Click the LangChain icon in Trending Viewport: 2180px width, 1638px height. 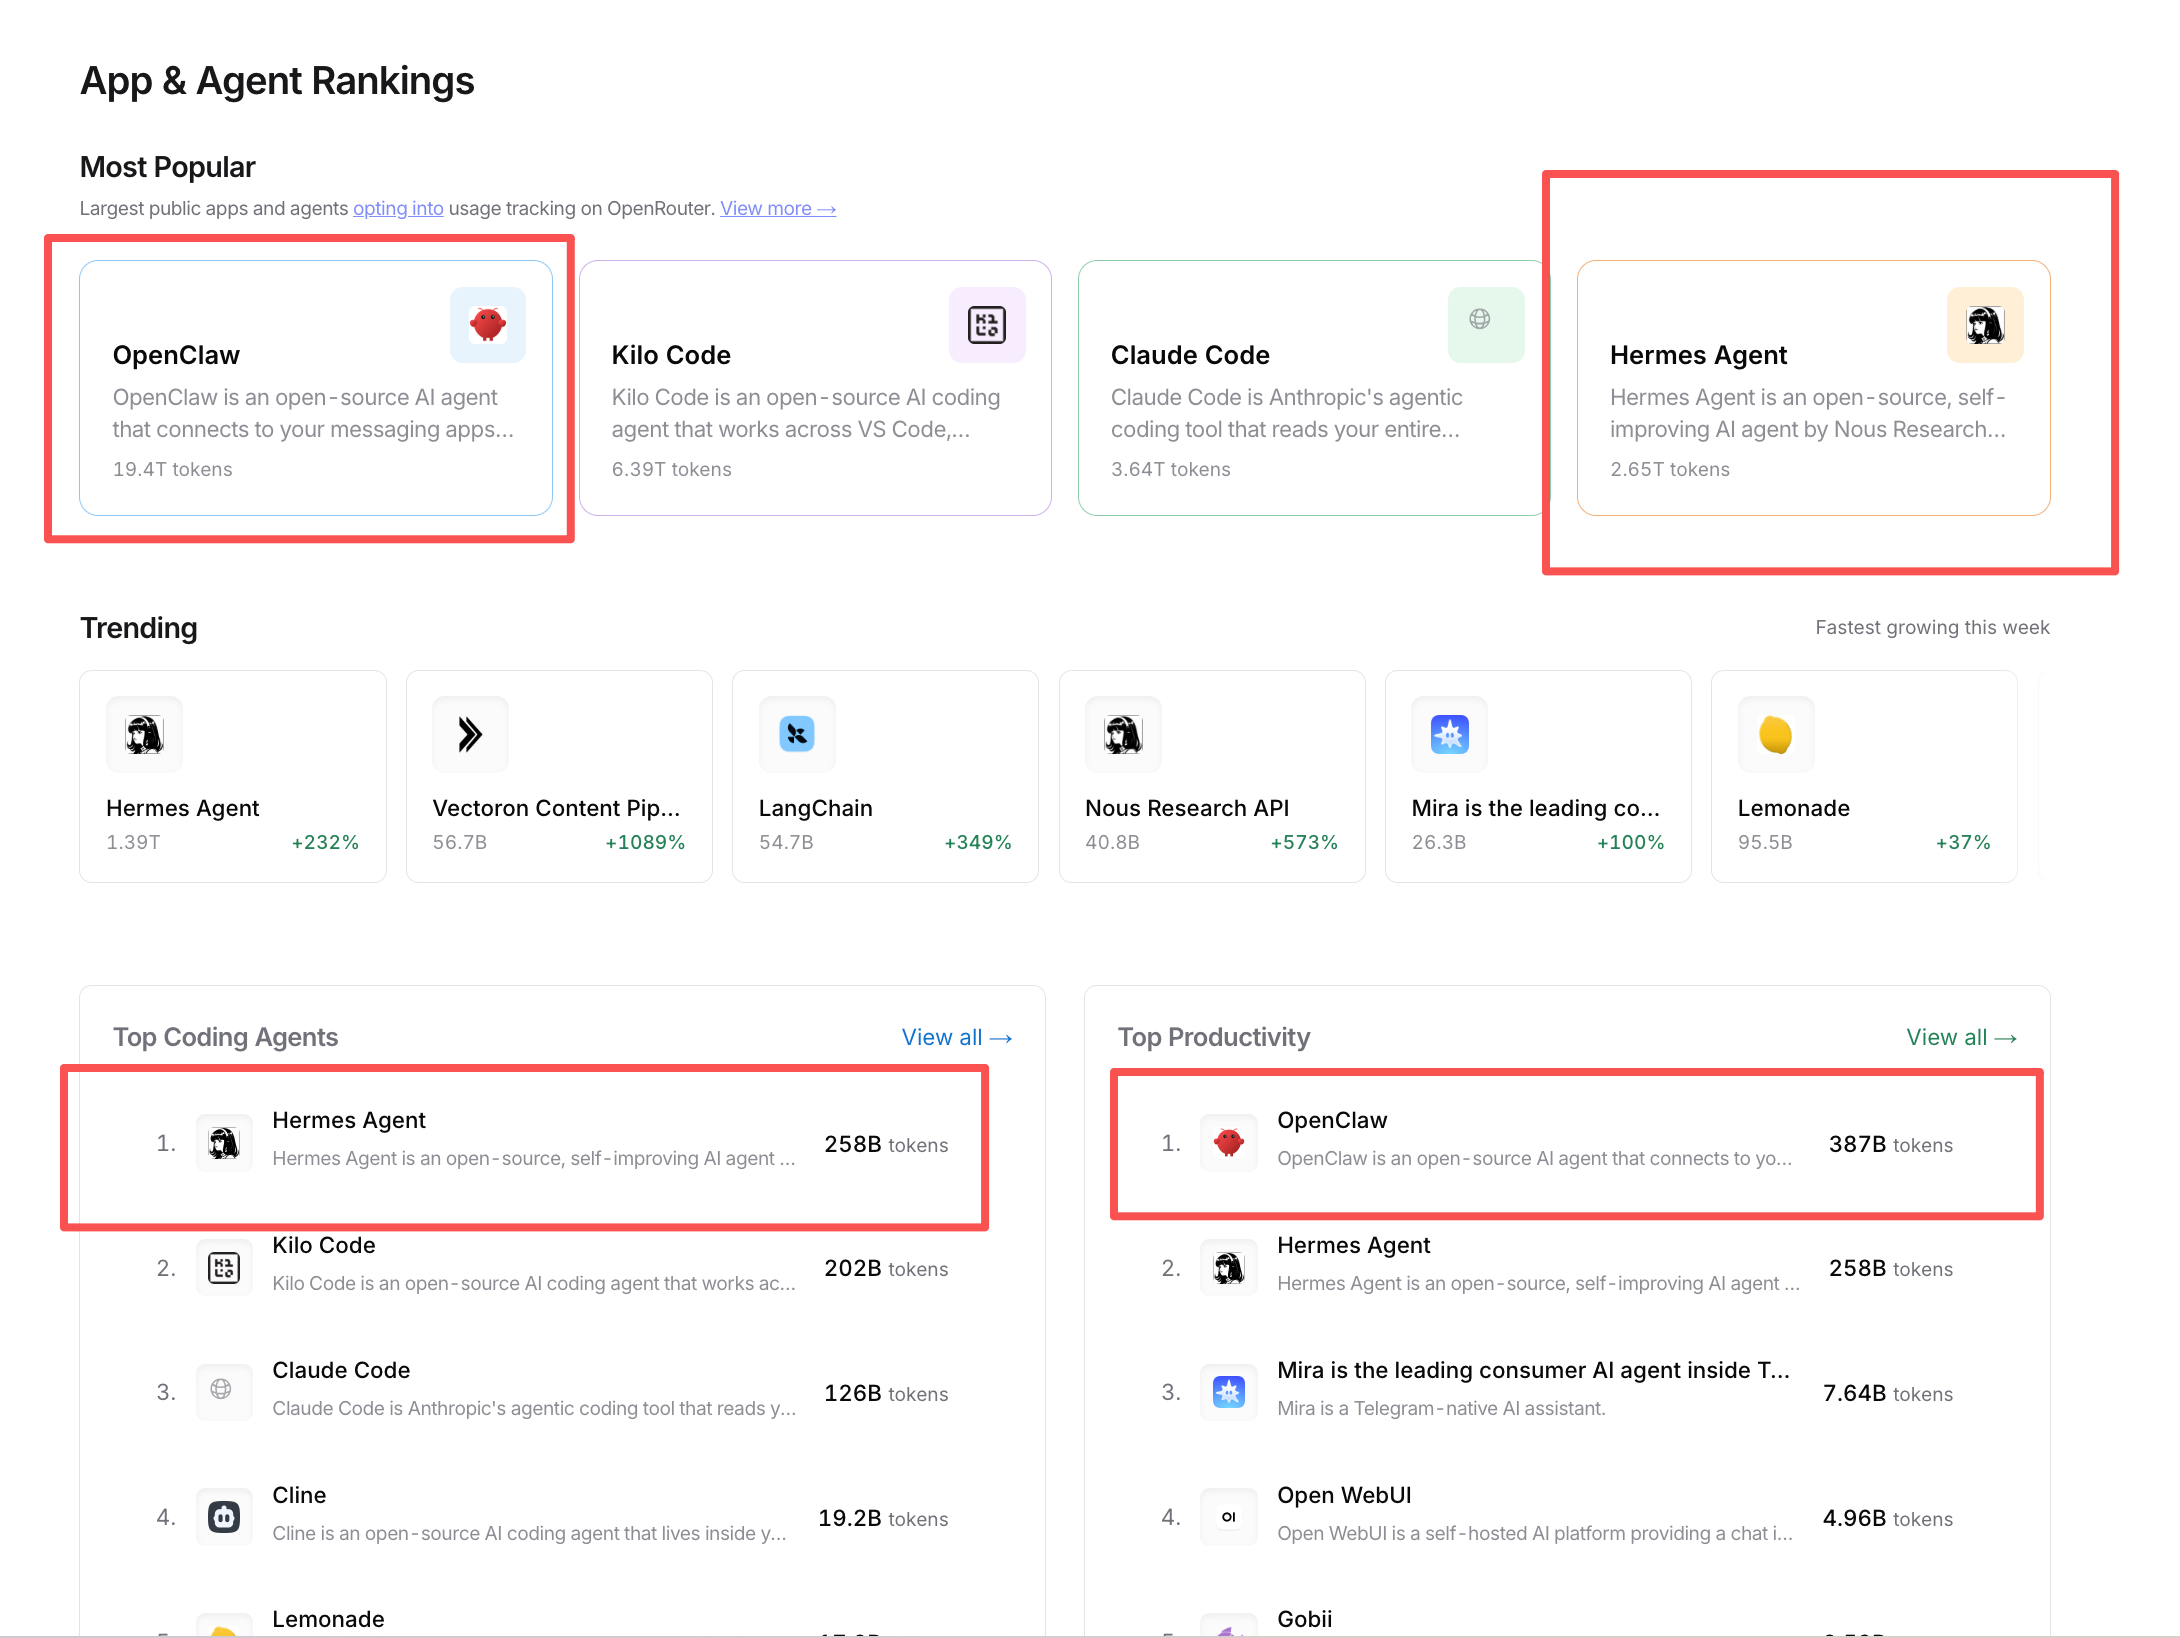[x=797, y=734]
